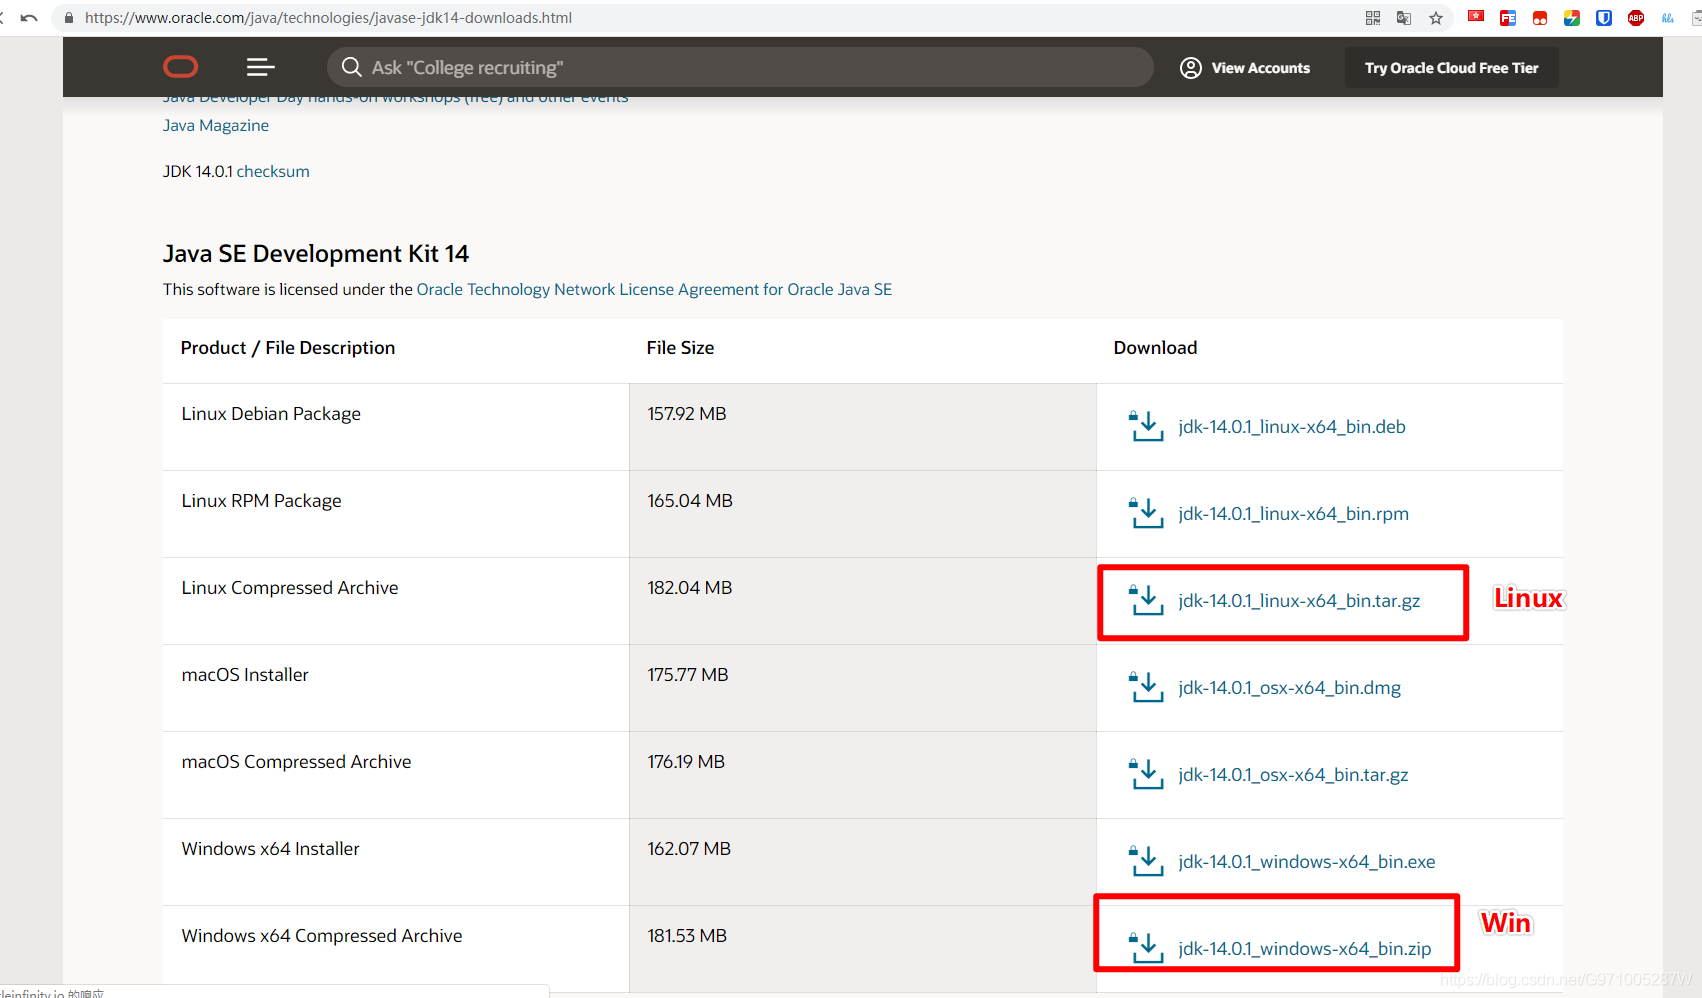The image size is (1702, 998).
Task: Open the QR code generator extension
Action: click(x=1373, y=17)
